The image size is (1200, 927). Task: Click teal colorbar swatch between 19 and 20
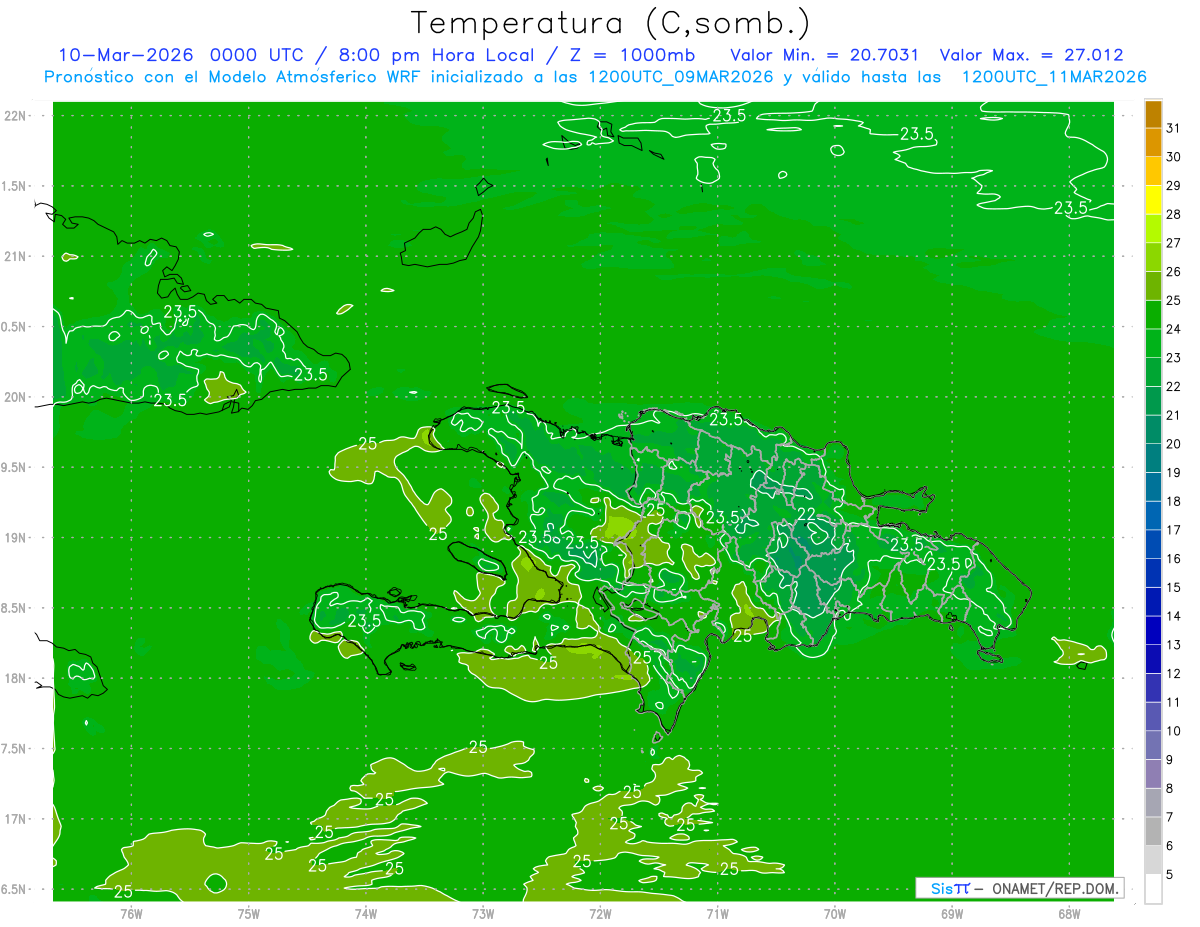pyautogui.click(x=1153, y=459)
